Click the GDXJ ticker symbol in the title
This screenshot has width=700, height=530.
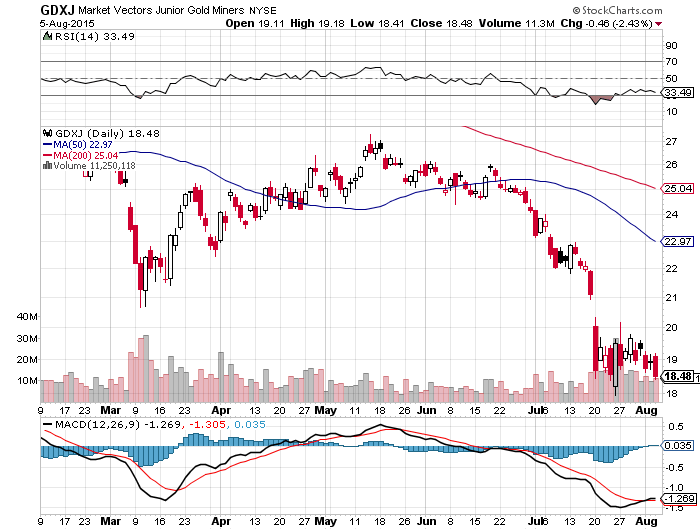[x=57, y=10]
